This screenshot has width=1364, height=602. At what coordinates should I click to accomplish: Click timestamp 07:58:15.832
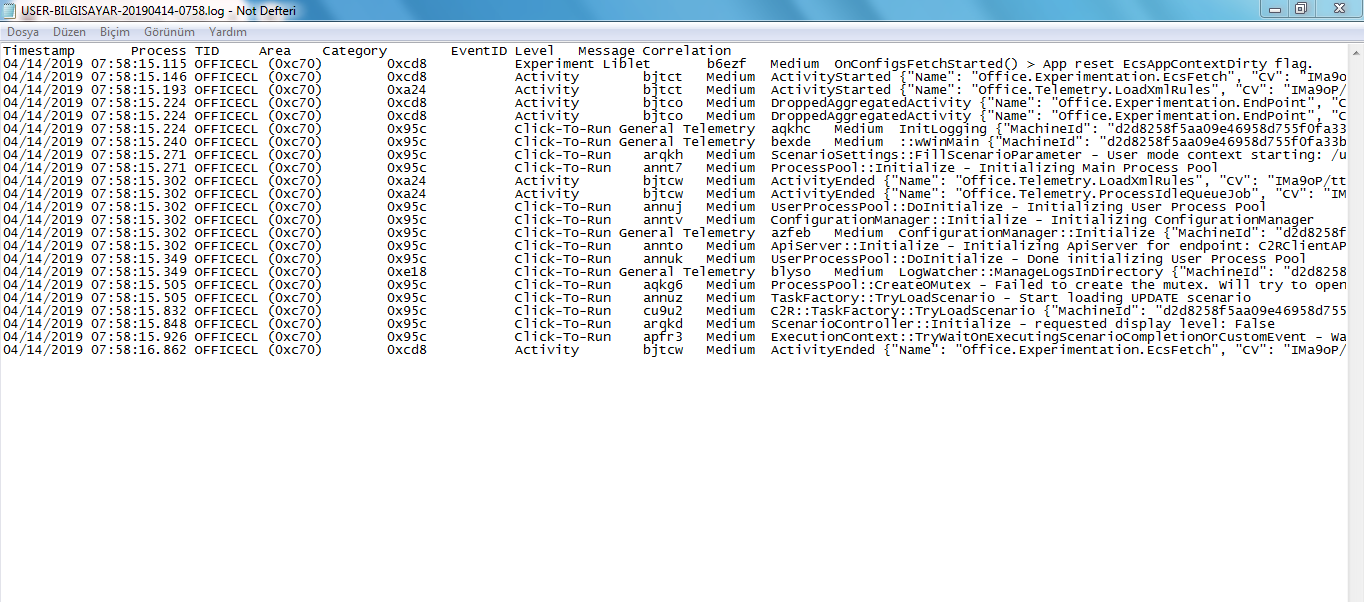pos(139,311)
